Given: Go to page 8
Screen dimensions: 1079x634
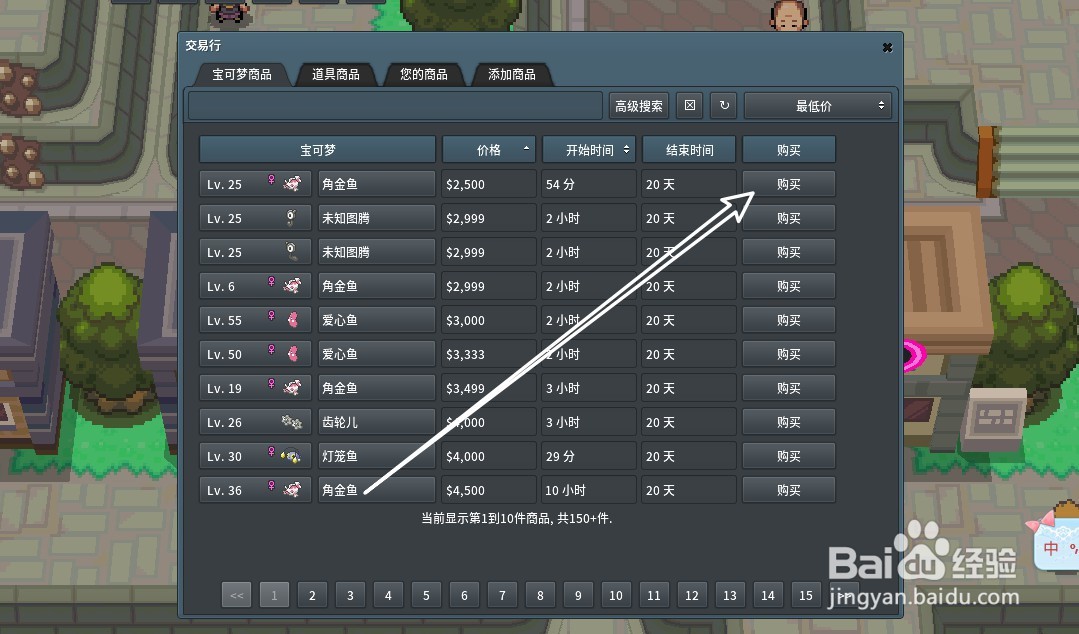Looking at the screenshot, I should point(540,595).
